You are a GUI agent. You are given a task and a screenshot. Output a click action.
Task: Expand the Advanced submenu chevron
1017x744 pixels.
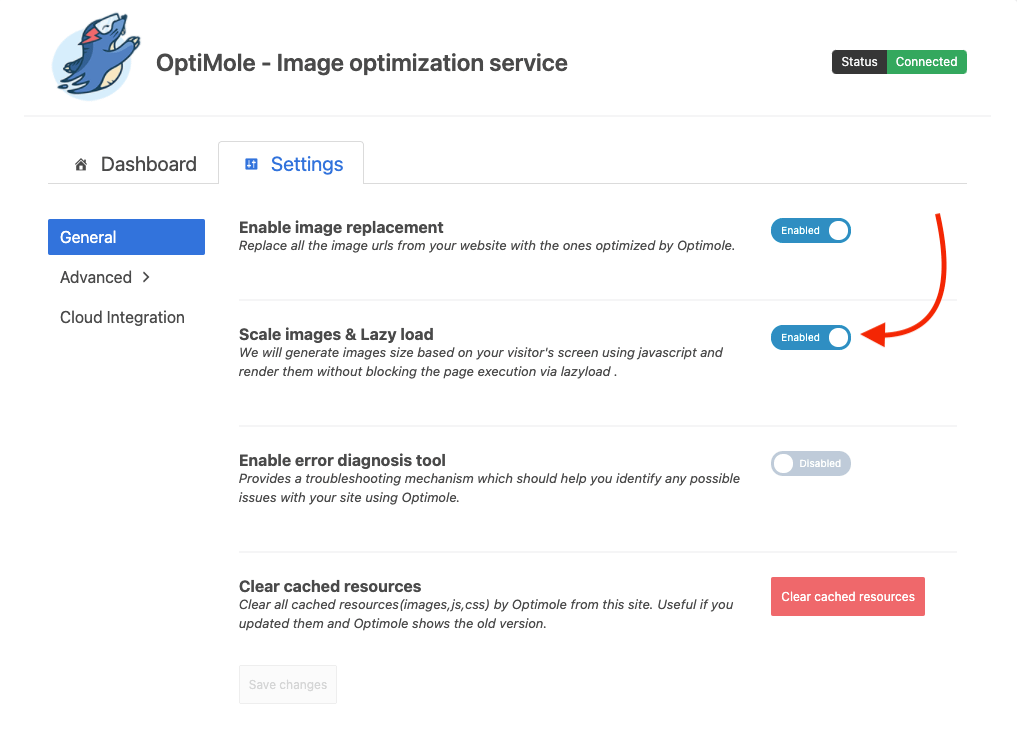(146, 278)
